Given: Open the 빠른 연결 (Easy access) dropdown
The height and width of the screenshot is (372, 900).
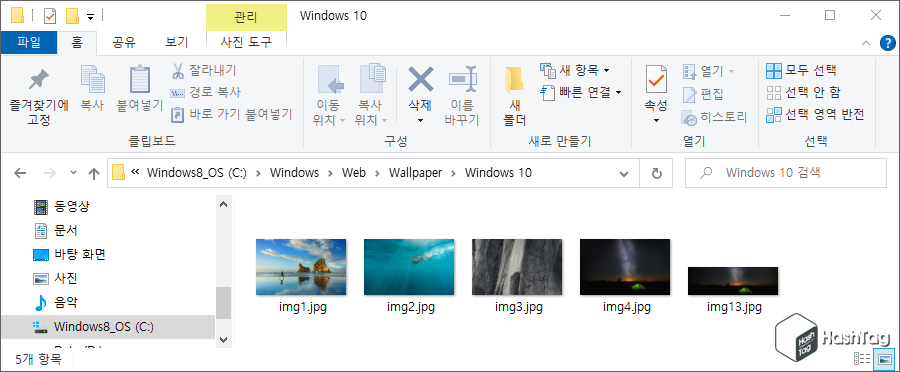Looking at the screenshot, I should pos(582,92).
